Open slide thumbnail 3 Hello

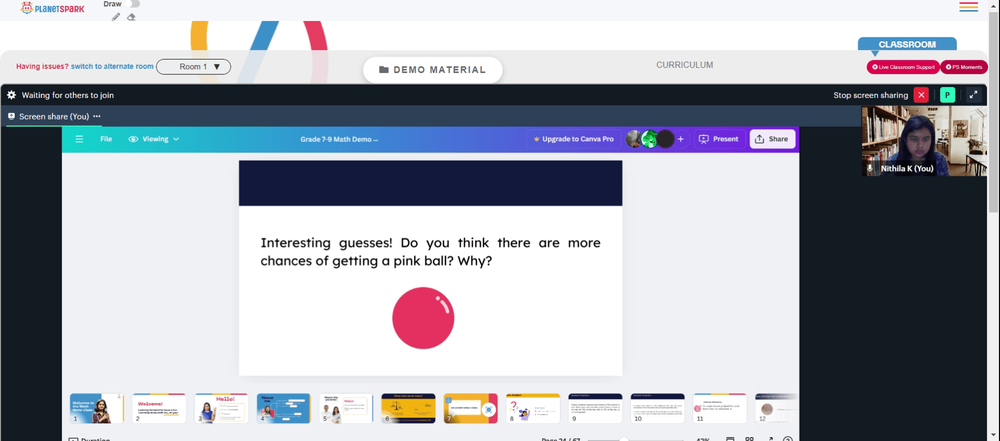point(221,408)
